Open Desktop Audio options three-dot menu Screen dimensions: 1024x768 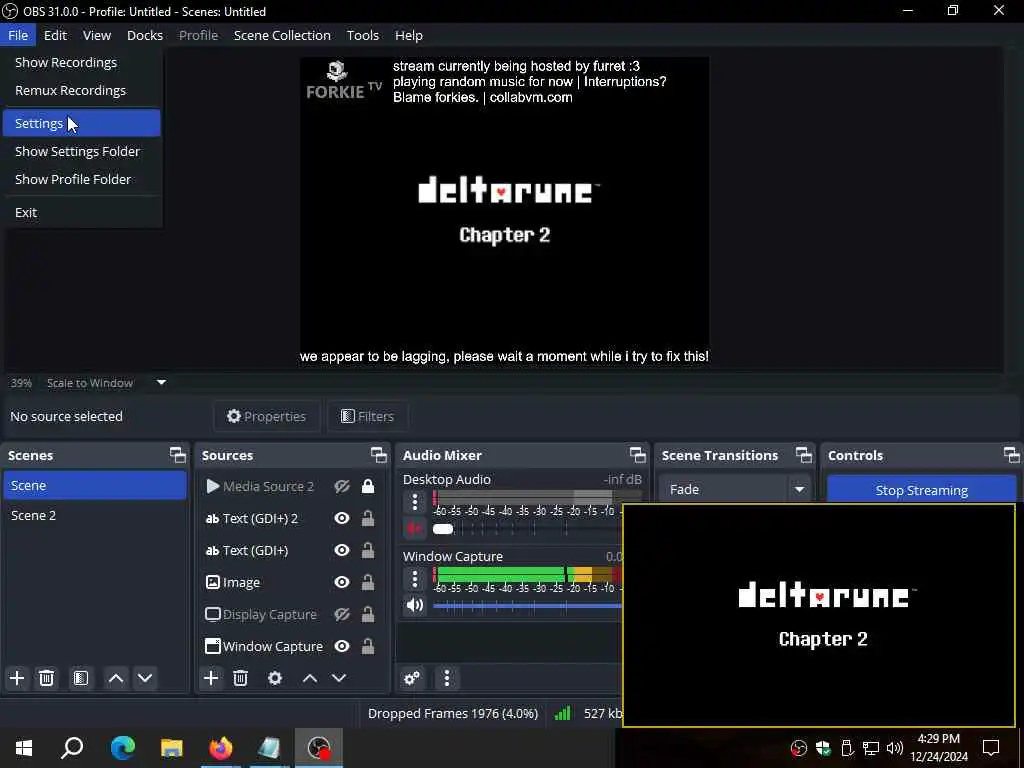tap(415, 502)
